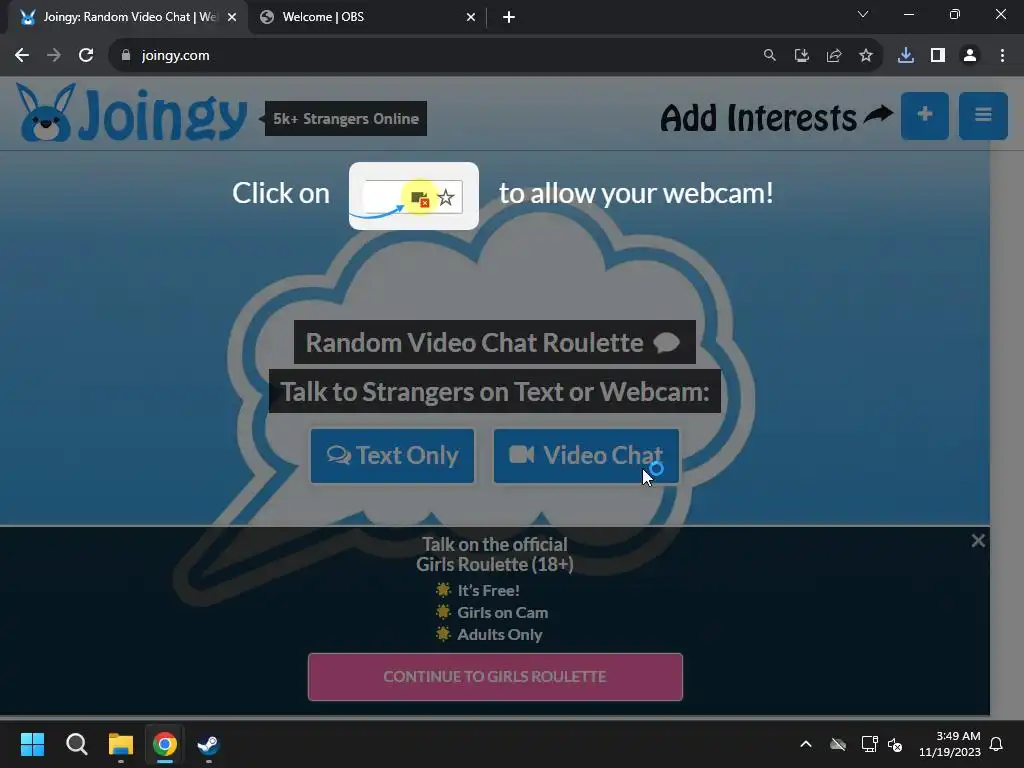The image size is (1024, 768).
Task: Open Chrome three-dot menu
Action: point(1002,56)
